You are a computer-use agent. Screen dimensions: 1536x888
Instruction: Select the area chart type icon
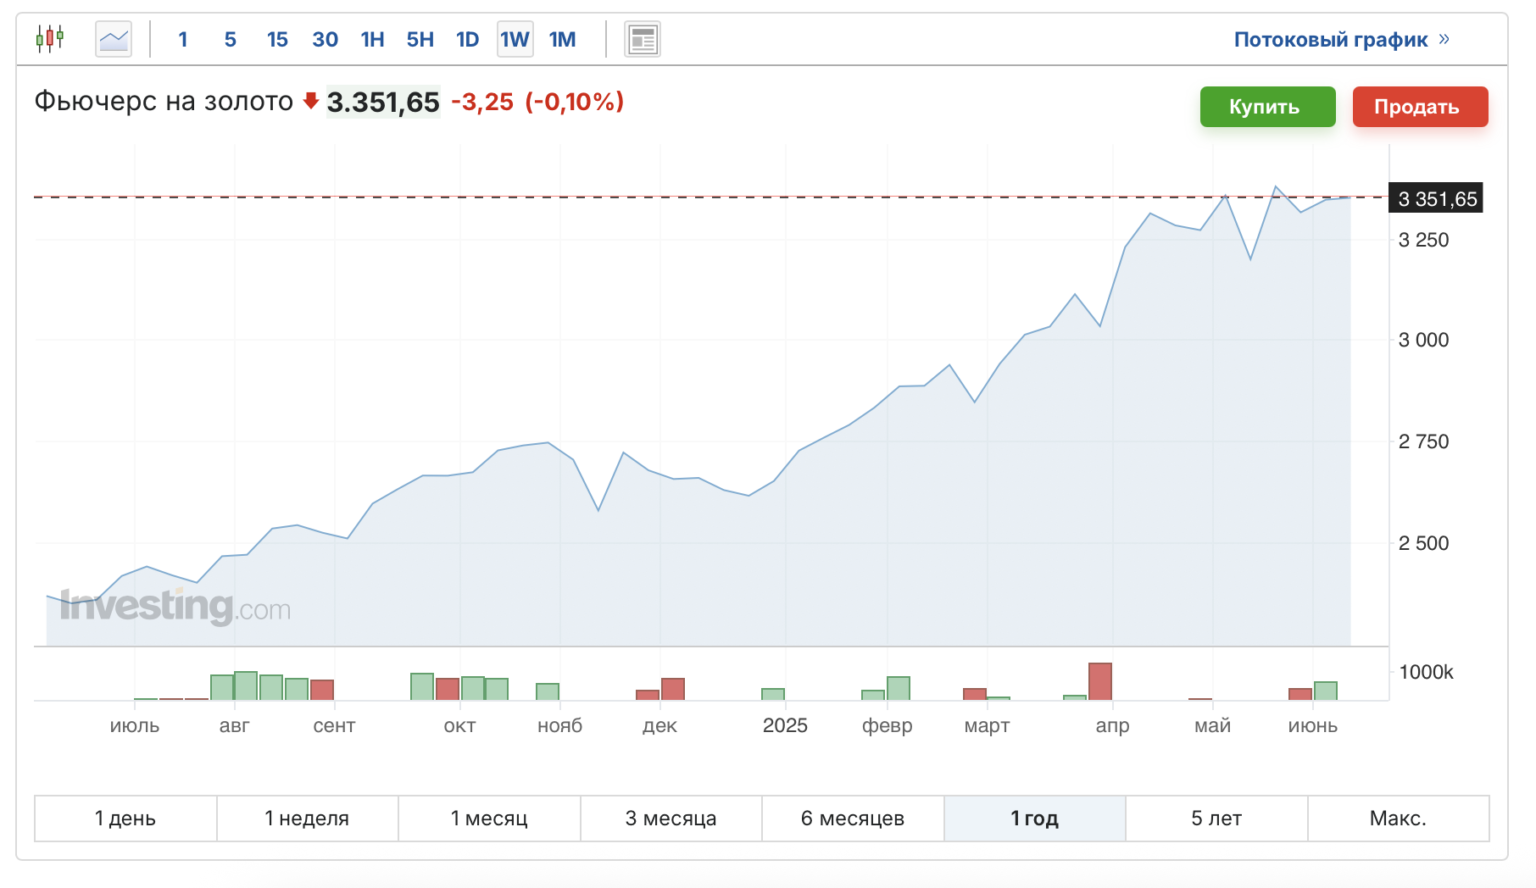114,39
